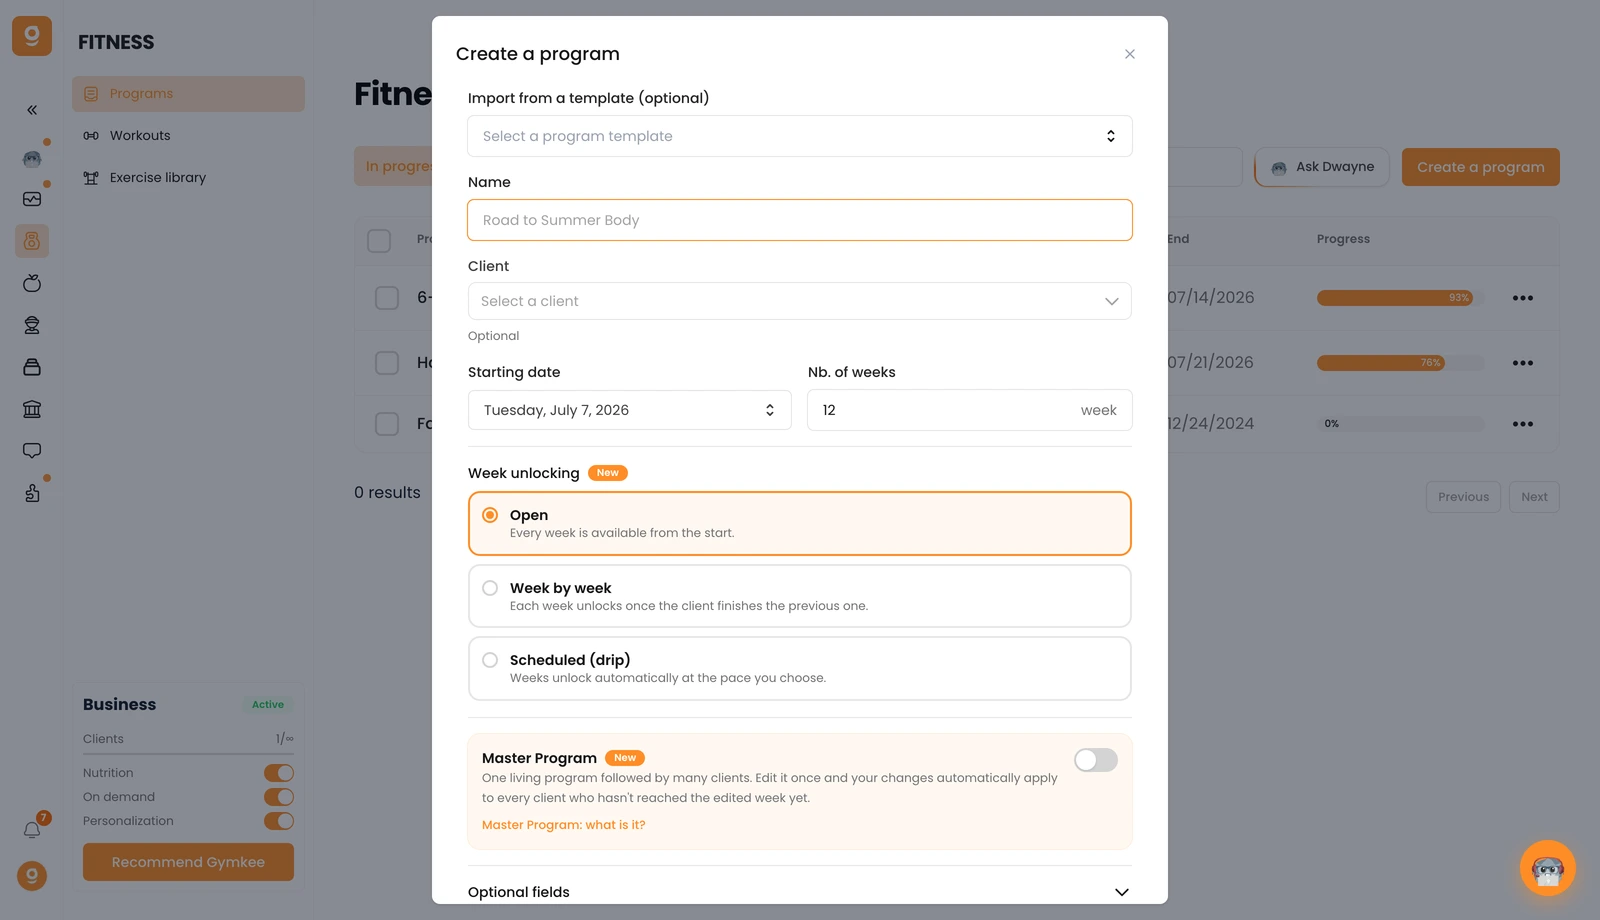
Task: Select the In progress tab
Action: coord(394,167)
